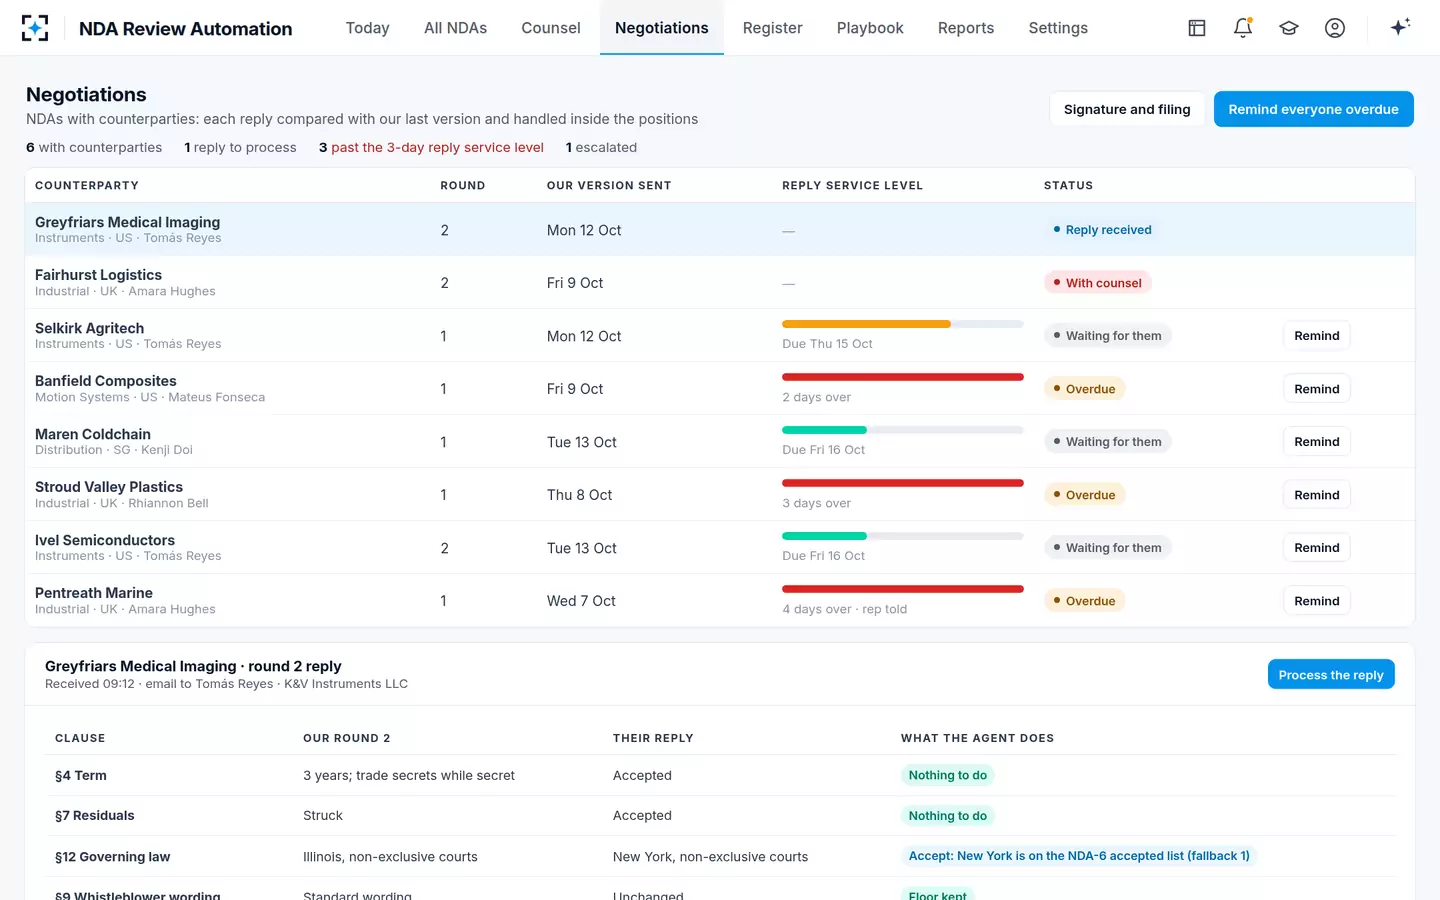Click Waiting for them badge for Maren Coldchain

click(1108, 442)
